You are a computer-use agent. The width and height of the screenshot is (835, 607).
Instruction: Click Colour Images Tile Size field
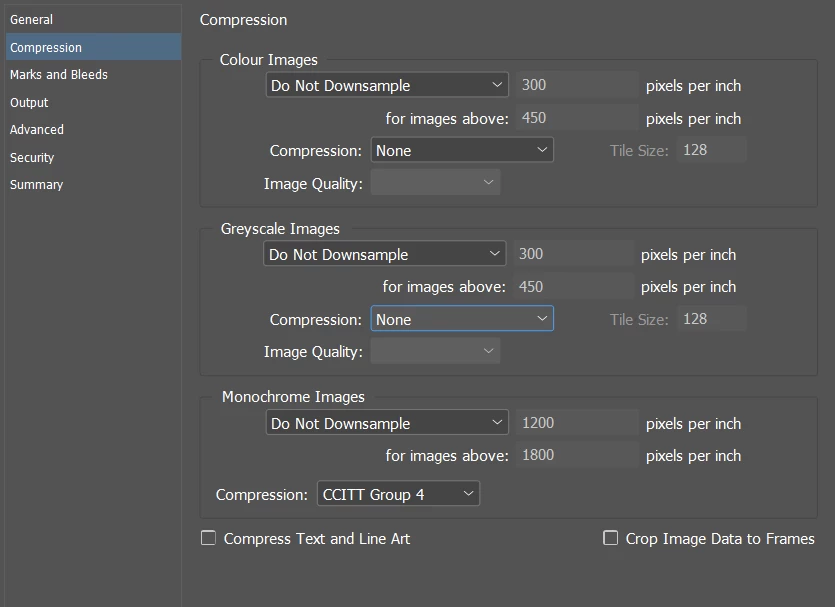click(711, 150)
